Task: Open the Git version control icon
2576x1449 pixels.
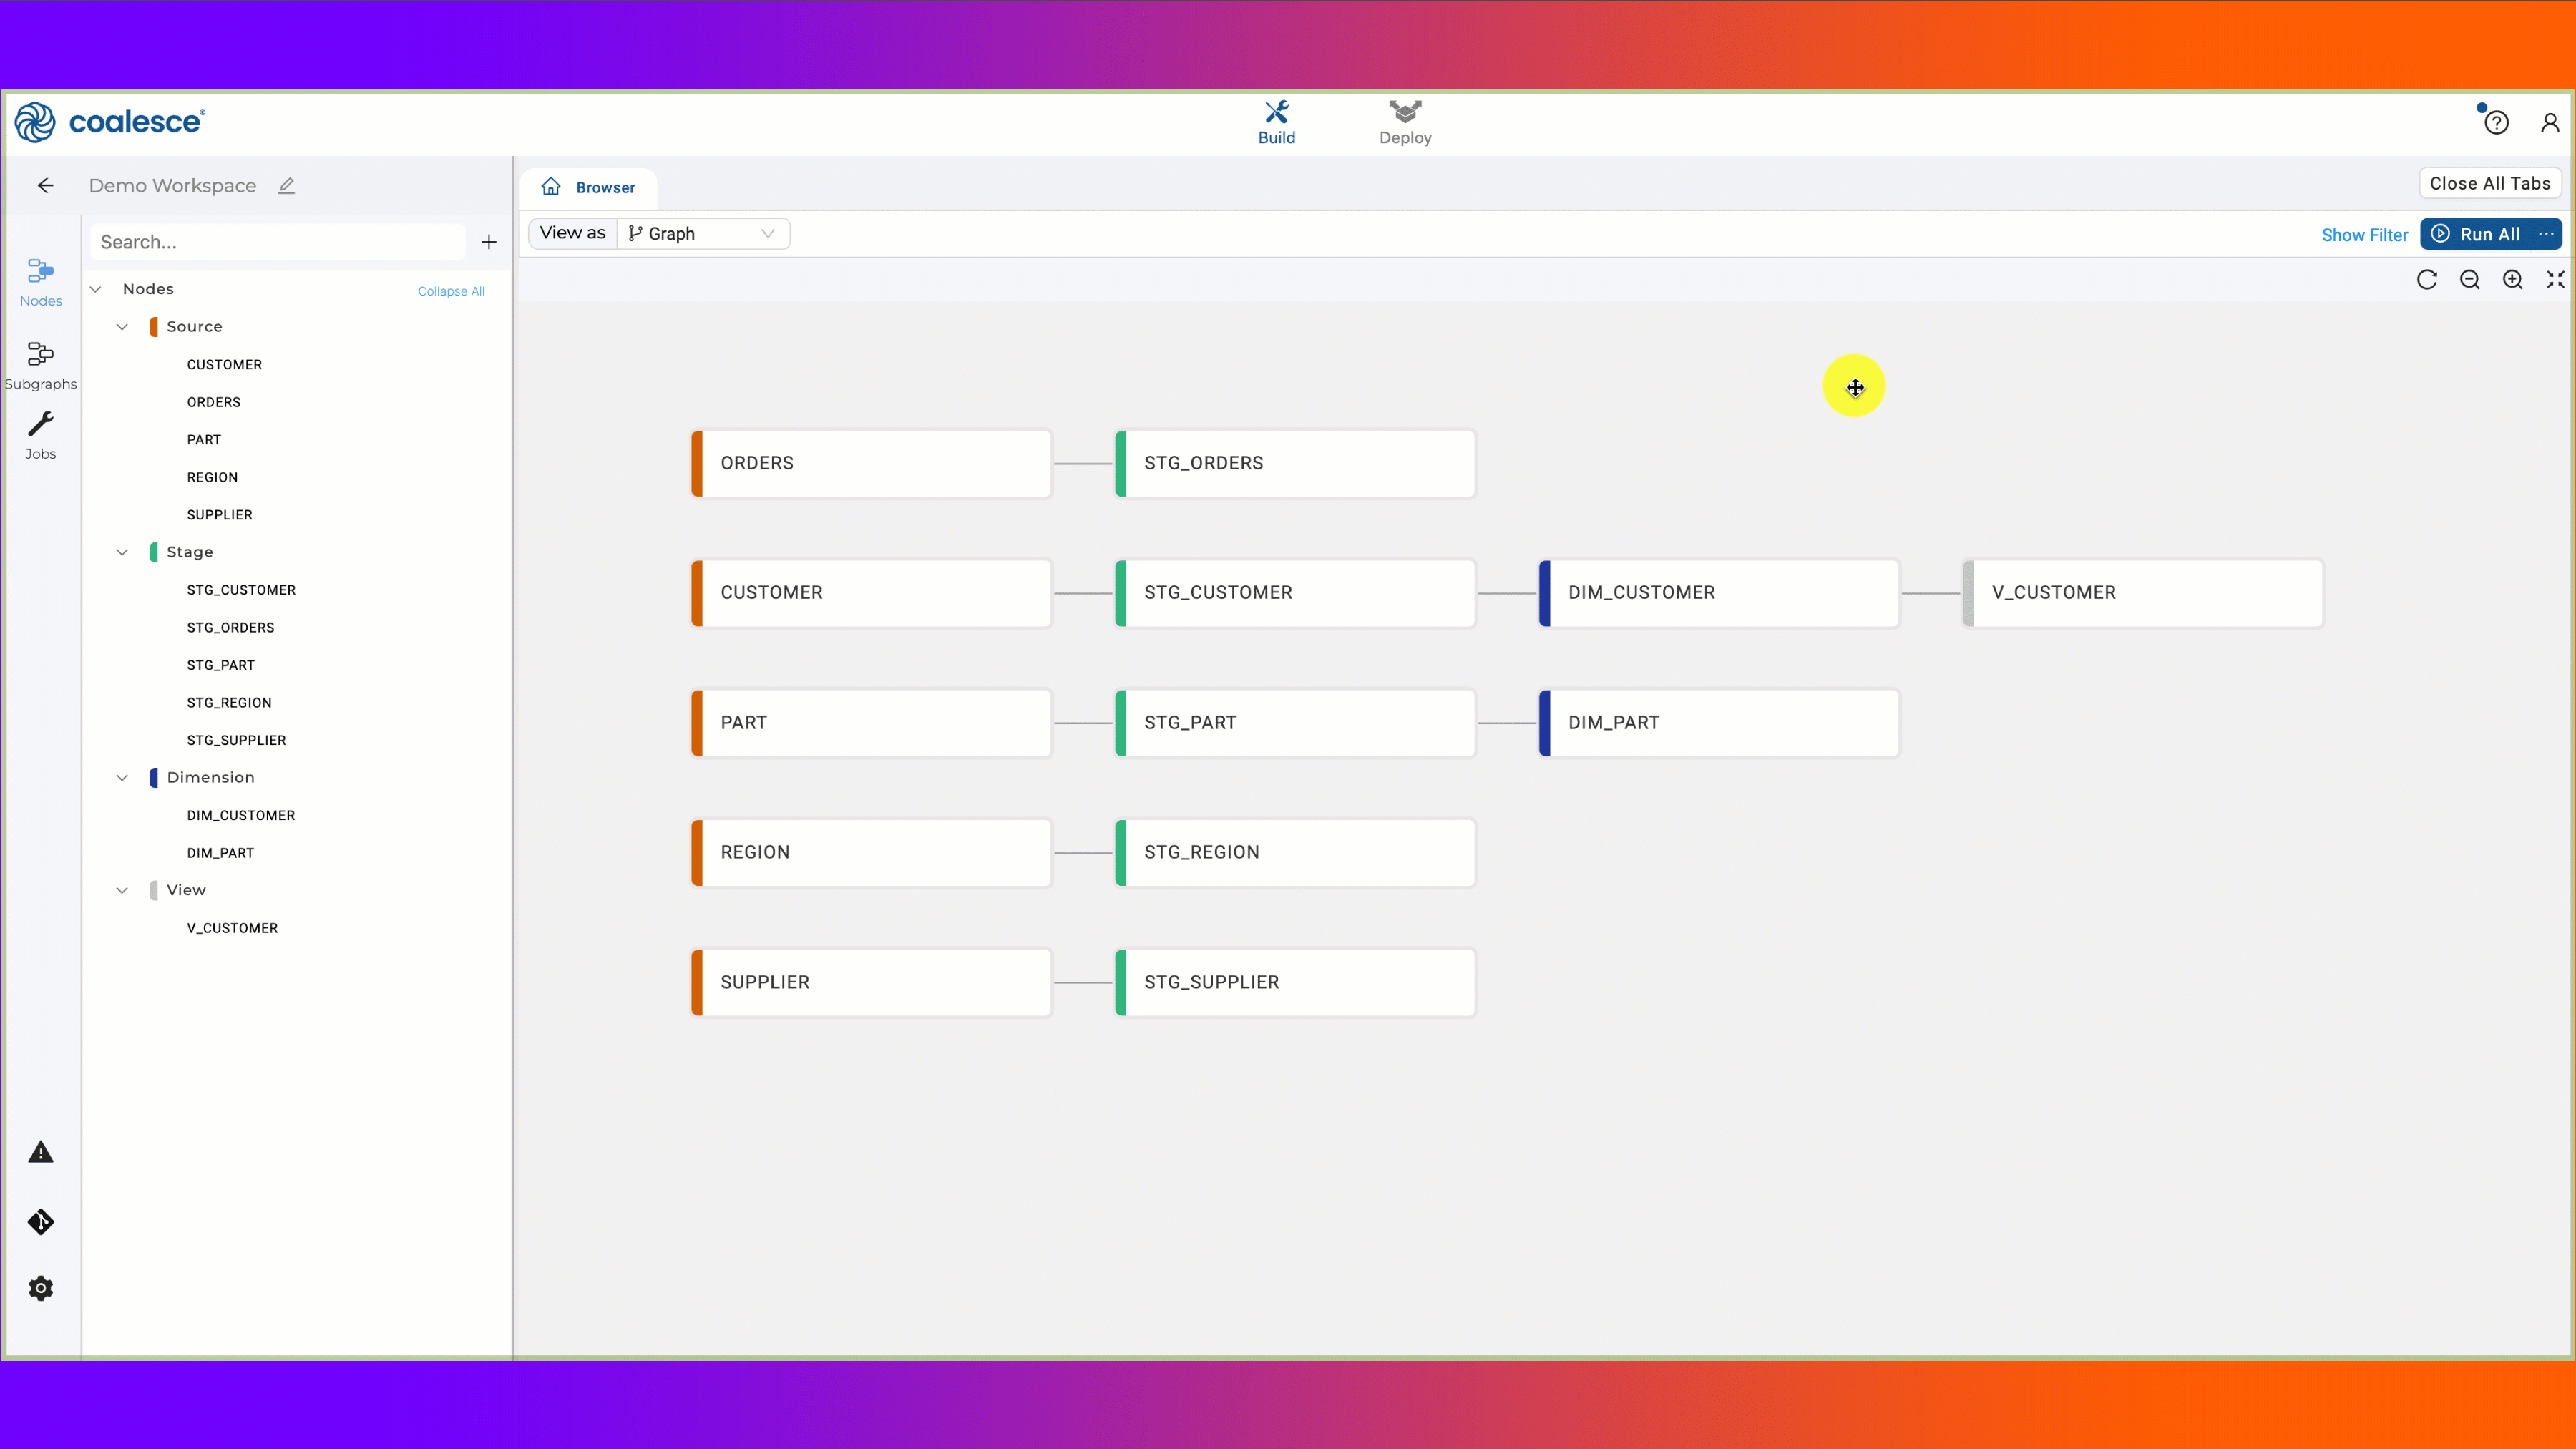Action: coord(41,1221)
